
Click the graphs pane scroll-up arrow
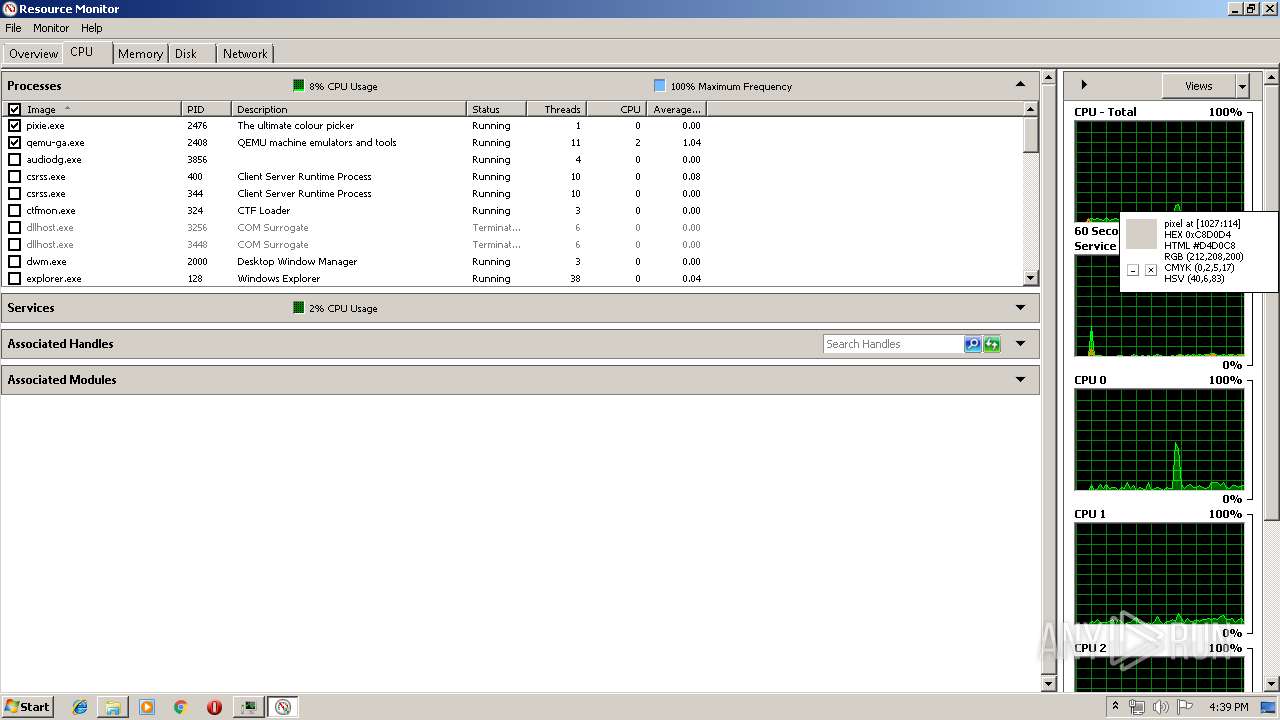pos(1271,78)
